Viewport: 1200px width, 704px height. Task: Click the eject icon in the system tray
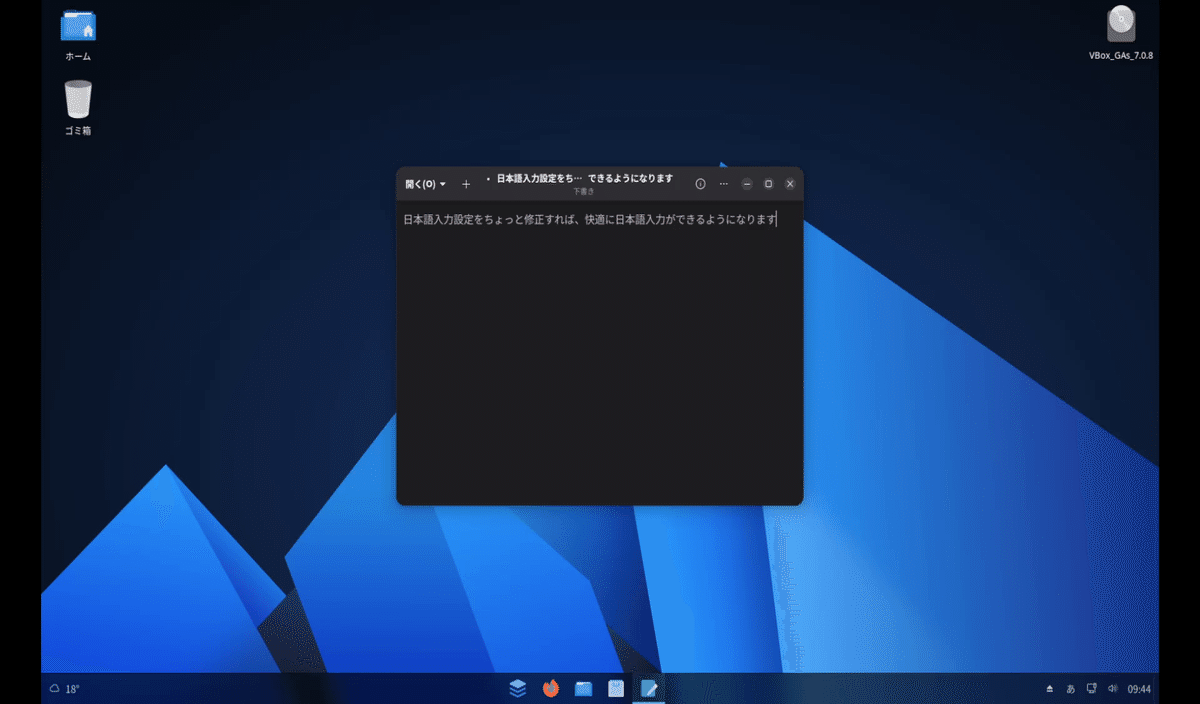pos(1049,689)
